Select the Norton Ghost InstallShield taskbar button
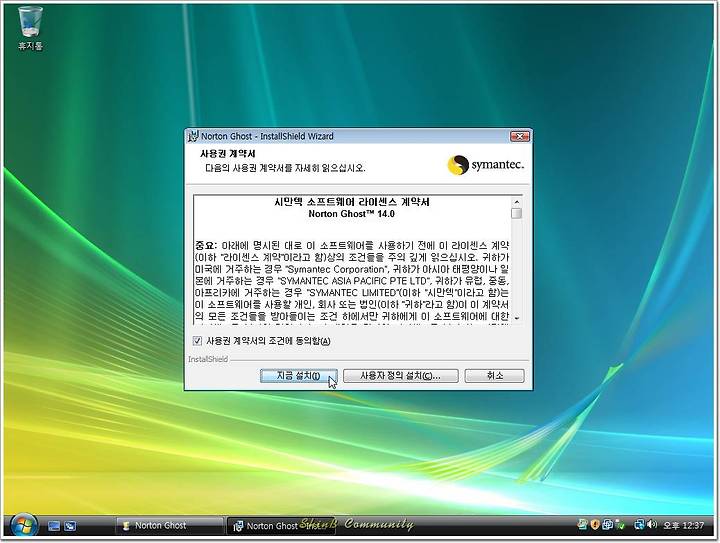Image resolution: width=720 pixels, height=543 pixels. coord(281,526)
